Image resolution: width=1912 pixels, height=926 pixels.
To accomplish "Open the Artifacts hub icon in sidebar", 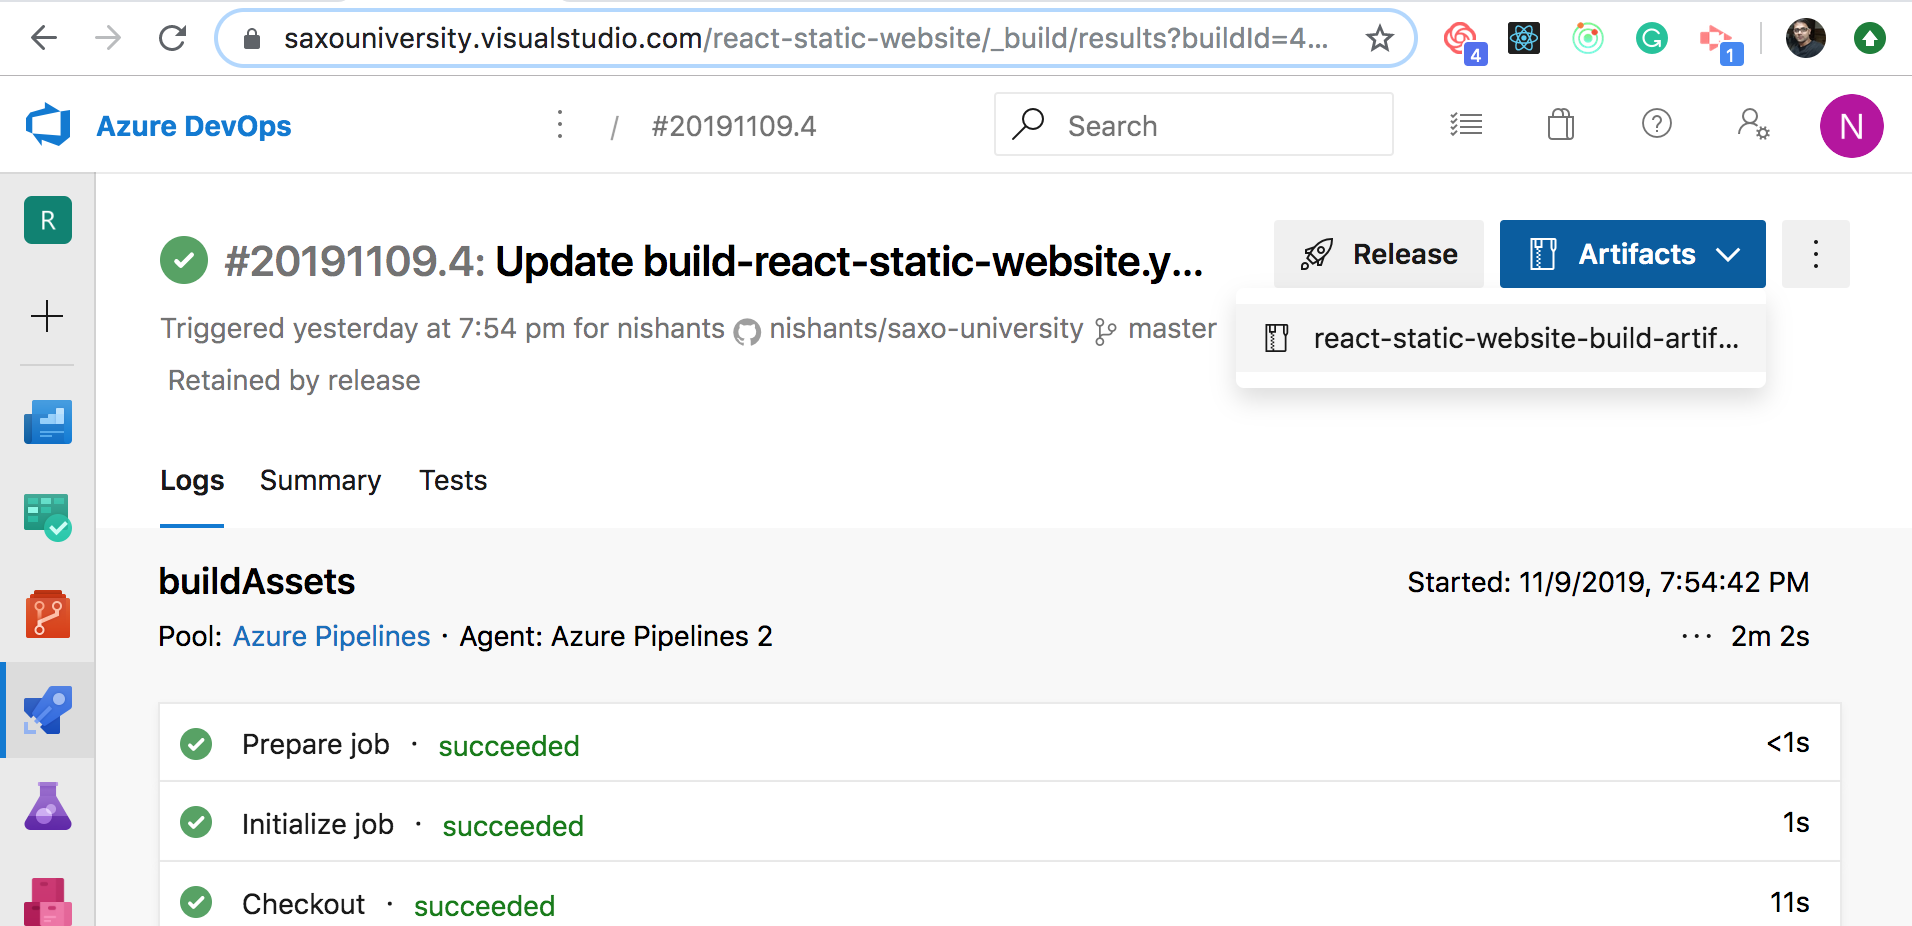I will [x=48, y=902].
